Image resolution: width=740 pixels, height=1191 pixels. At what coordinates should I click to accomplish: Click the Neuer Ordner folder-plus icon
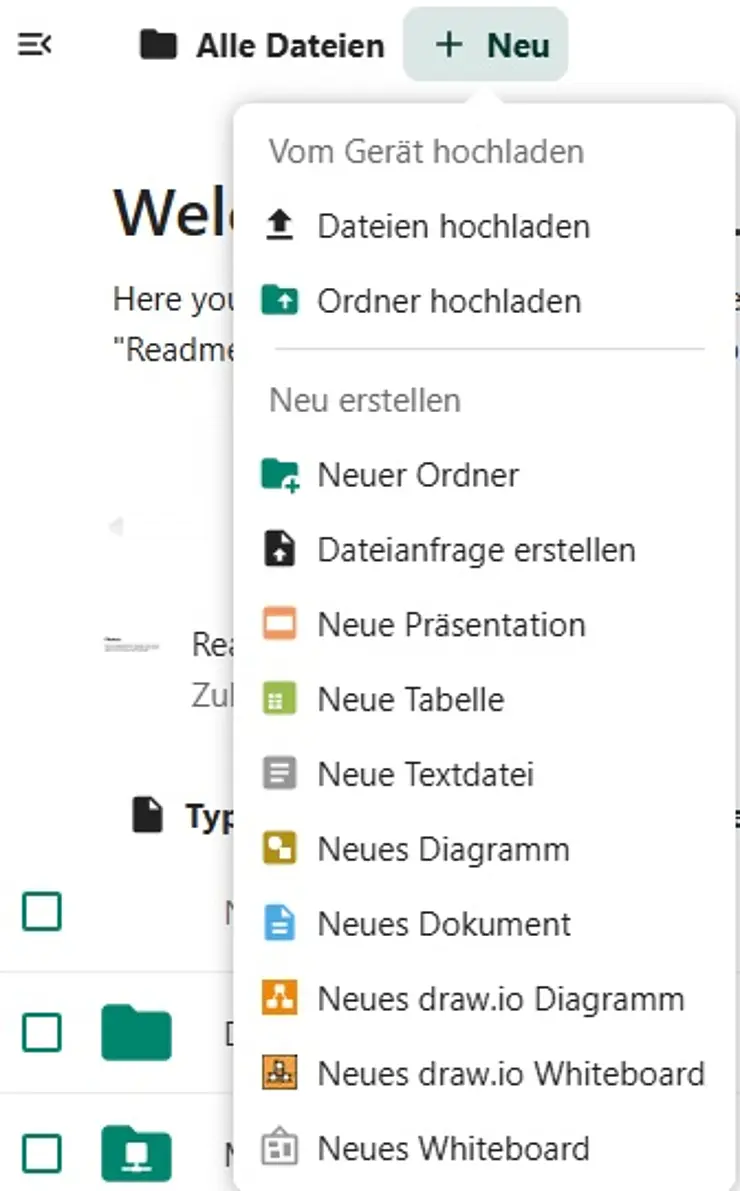click(x=280, y=475)
